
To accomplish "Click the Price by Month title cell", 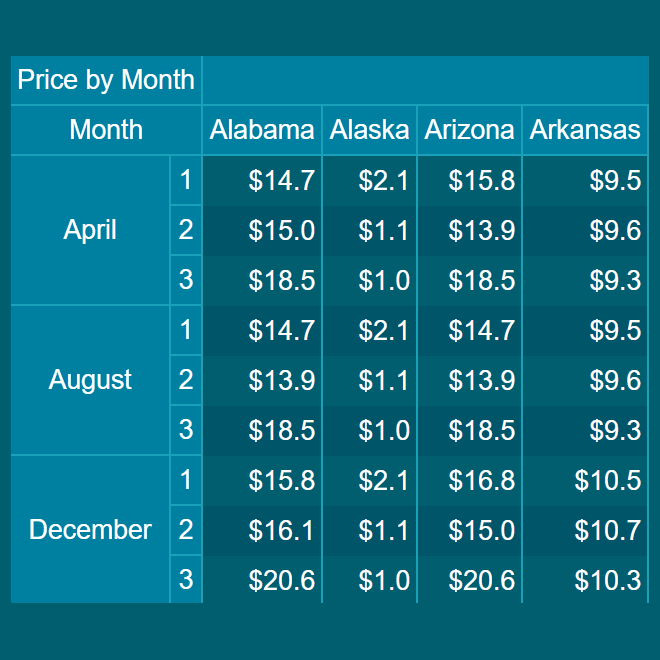I will click(106, 80).
